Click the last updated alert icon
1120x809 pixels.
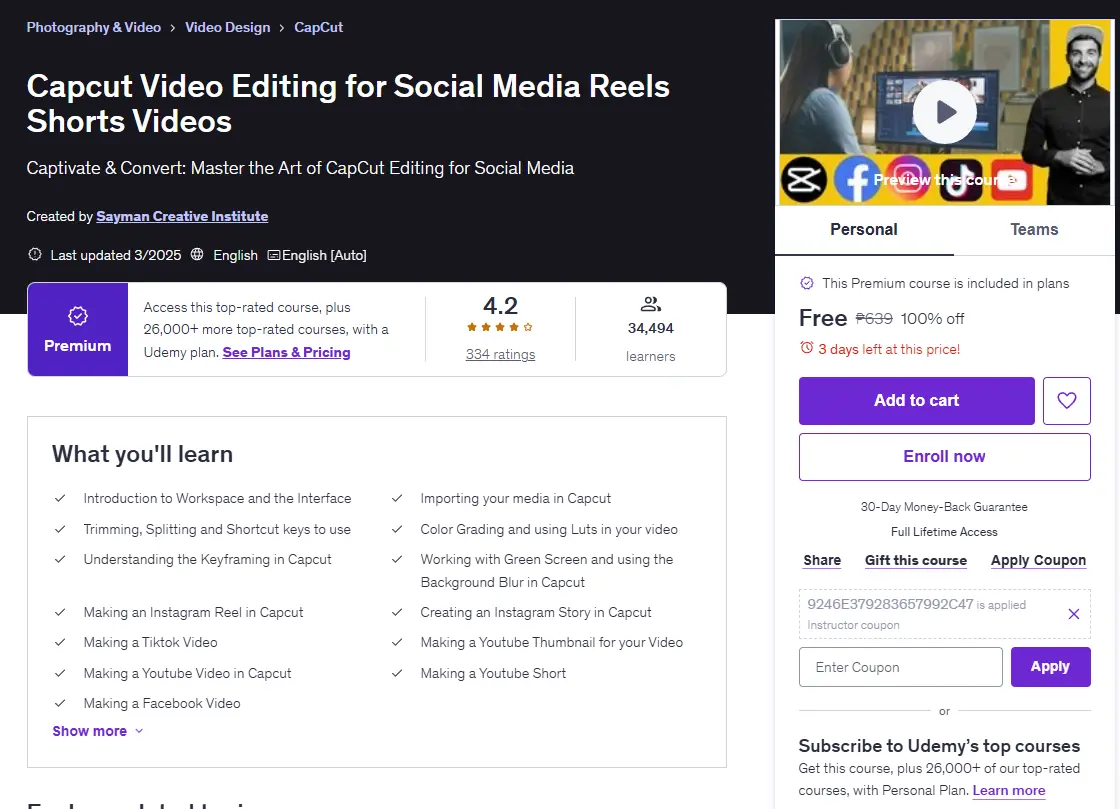click(34, 254)
